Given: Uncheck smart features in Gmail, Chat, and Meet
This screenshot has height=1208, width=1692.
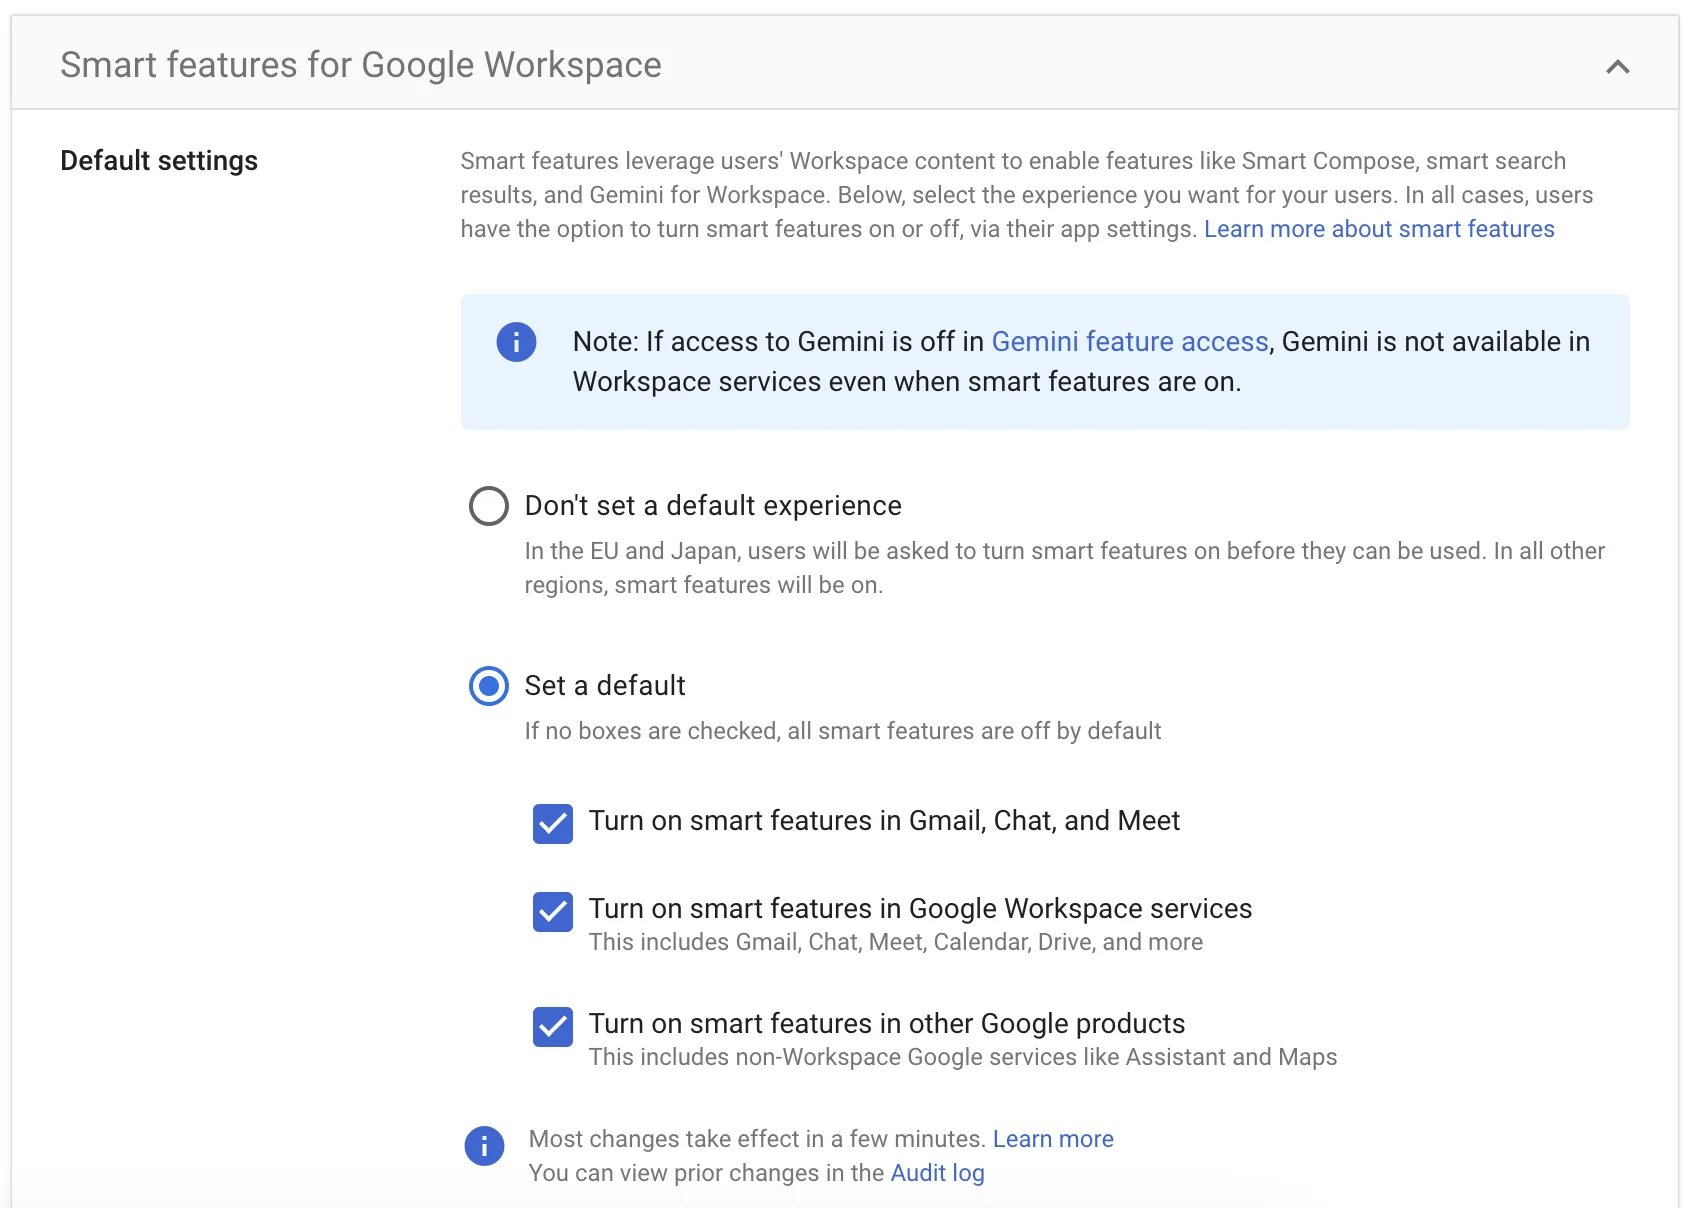Looking at the screenshot, I should pyautogui.click(x=553, y=824).
